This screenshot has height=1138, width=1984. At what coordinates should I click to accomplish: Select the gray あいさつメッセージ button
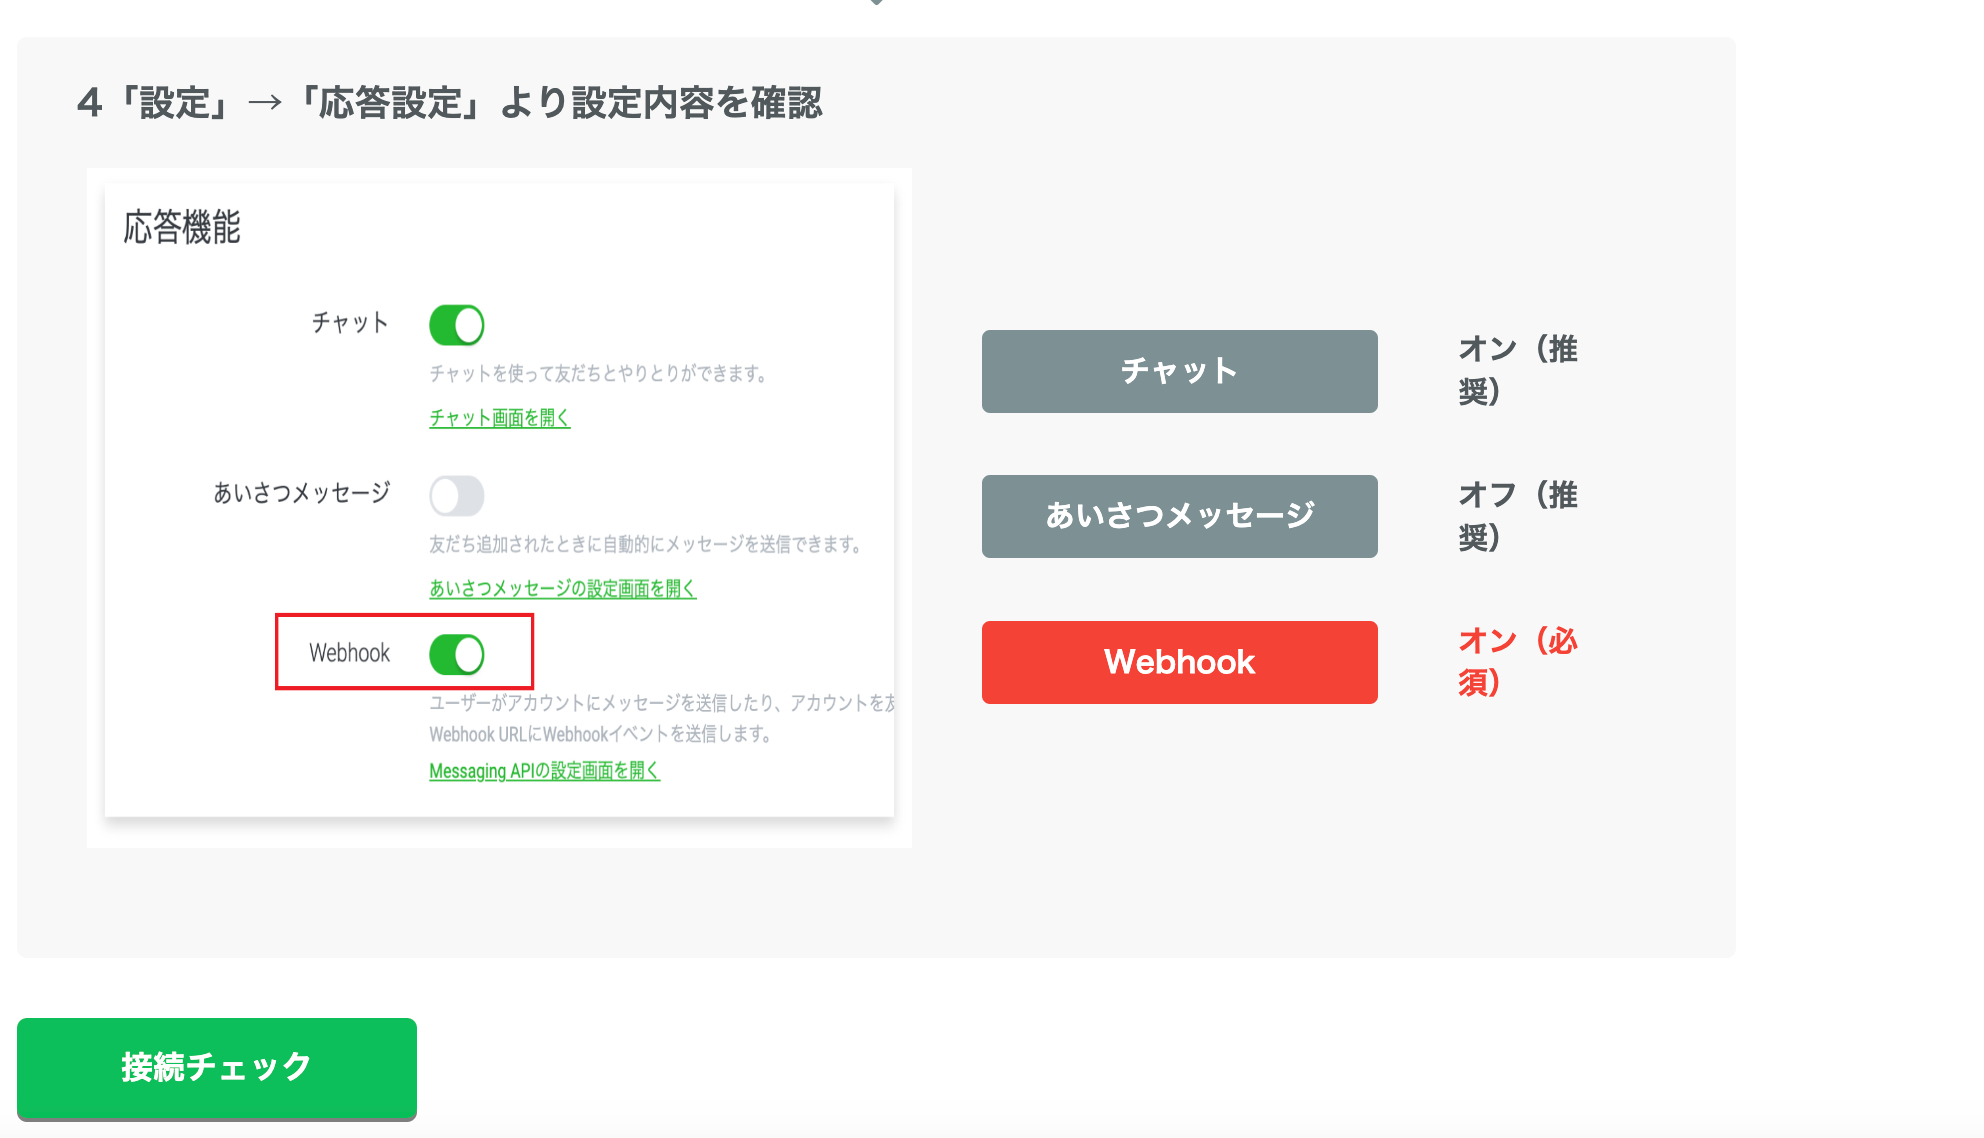pyautogui.click(x=1180, y=516)
